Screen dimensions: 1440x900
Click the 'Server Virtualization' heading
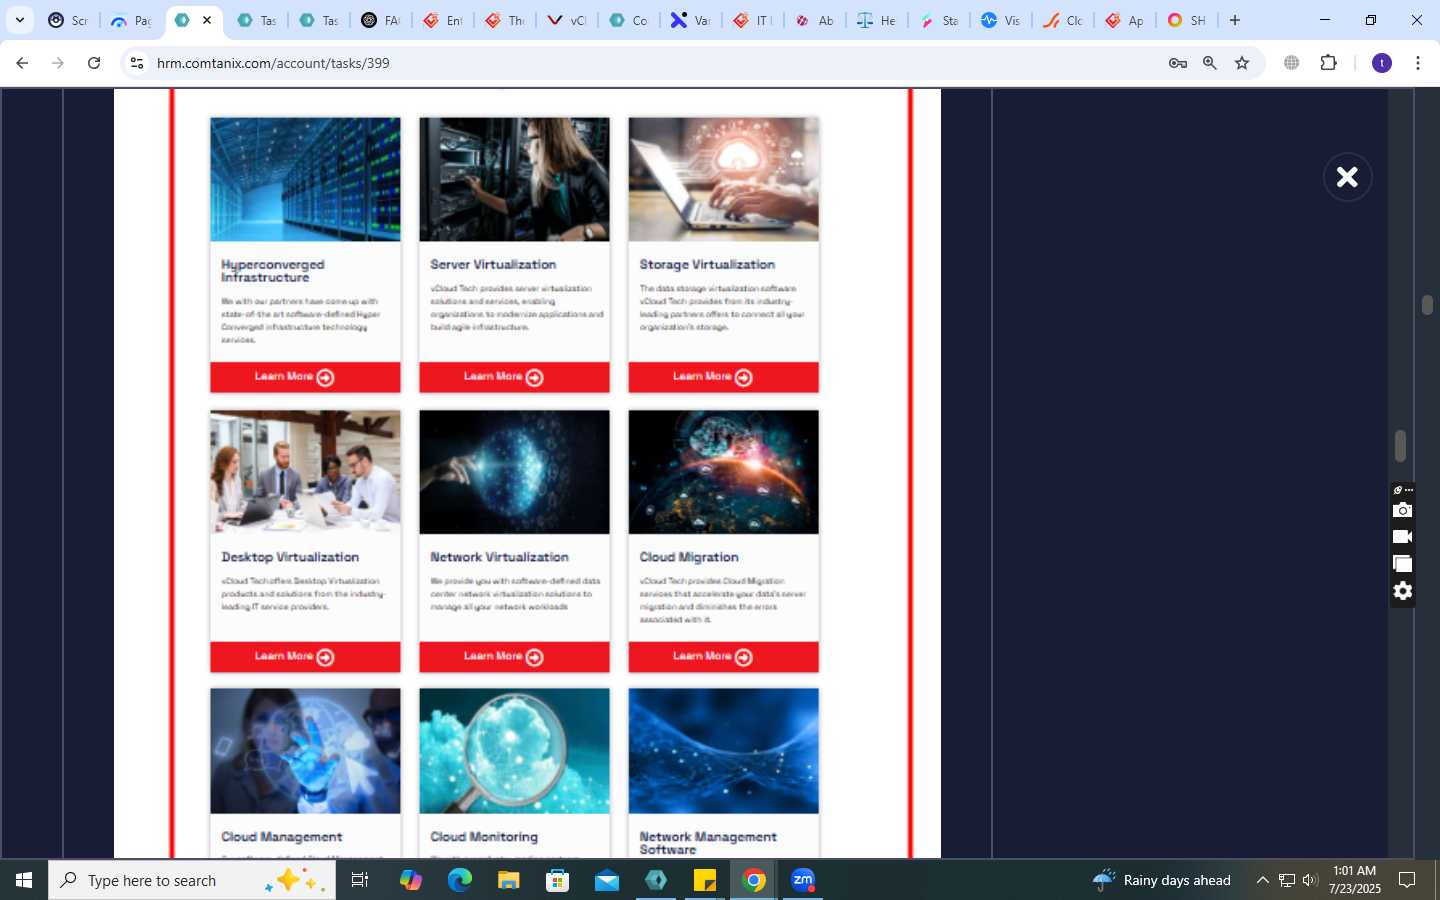[x=493, y=265]
